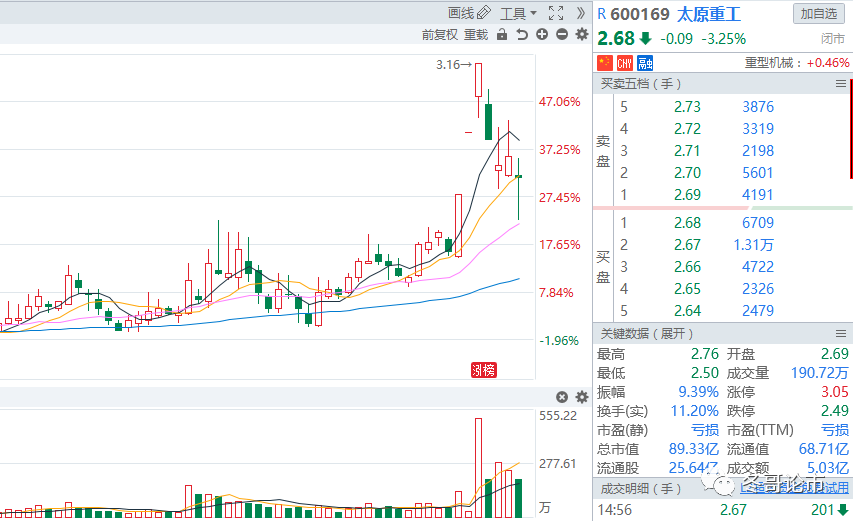Image resolution: width=853 pixels, height=521 pixels.
Task: Click the 闭市 market status label
Action: click(x=832, y=39)
